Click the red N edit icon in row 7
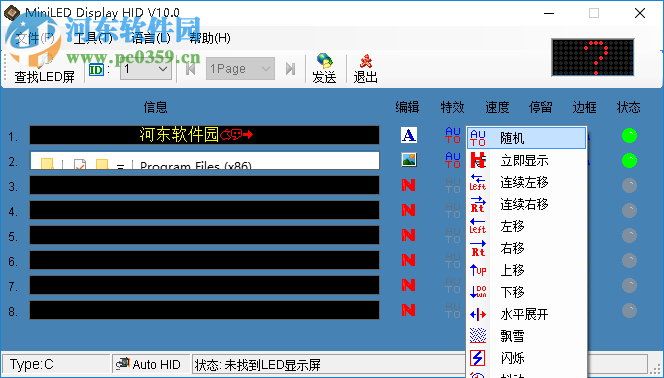Image resolution: width=664 pixels, height=378 pixels. coord(408,285)
